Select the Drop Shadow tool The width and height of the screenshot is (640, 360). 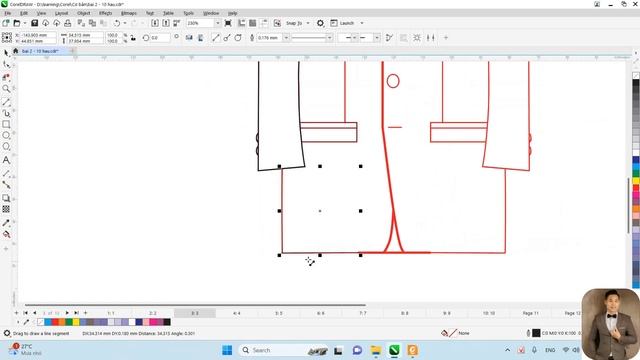point(6,198)
